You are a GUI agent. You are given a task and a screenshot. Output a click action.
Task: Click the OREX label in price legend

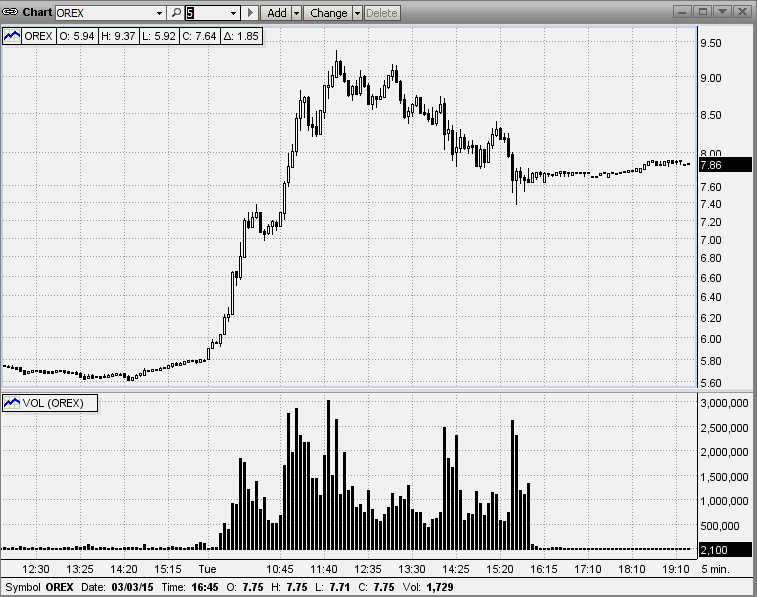38,36
